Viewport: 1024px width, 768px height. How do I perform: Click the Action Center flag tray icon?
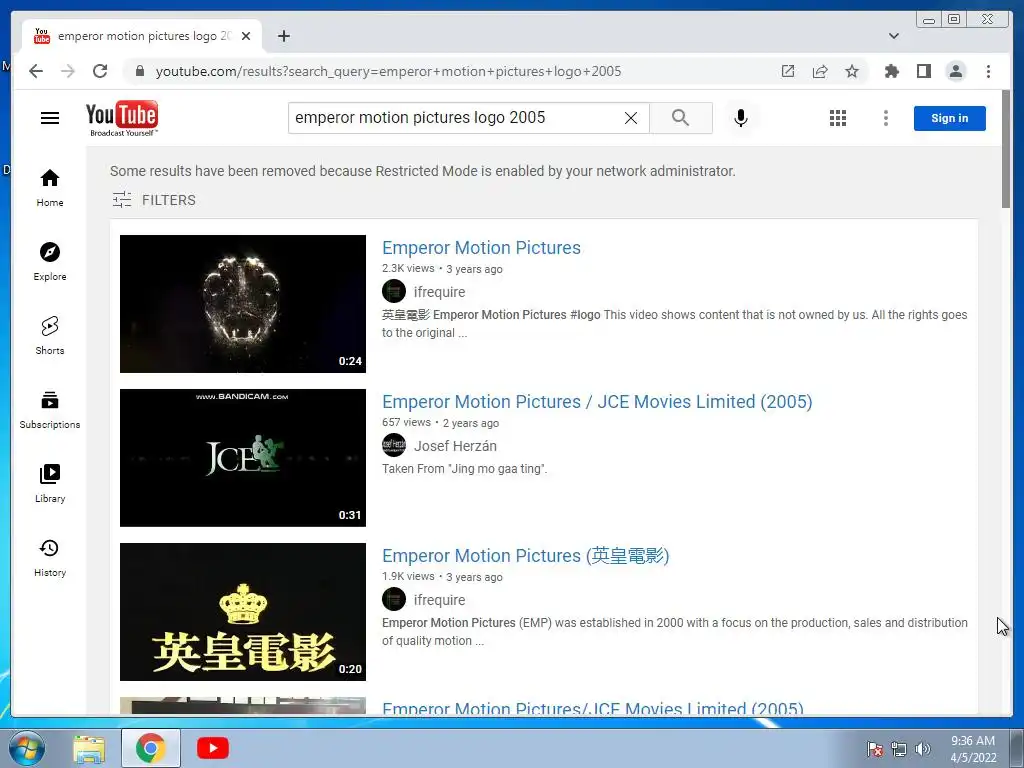(x=874, y=749)
